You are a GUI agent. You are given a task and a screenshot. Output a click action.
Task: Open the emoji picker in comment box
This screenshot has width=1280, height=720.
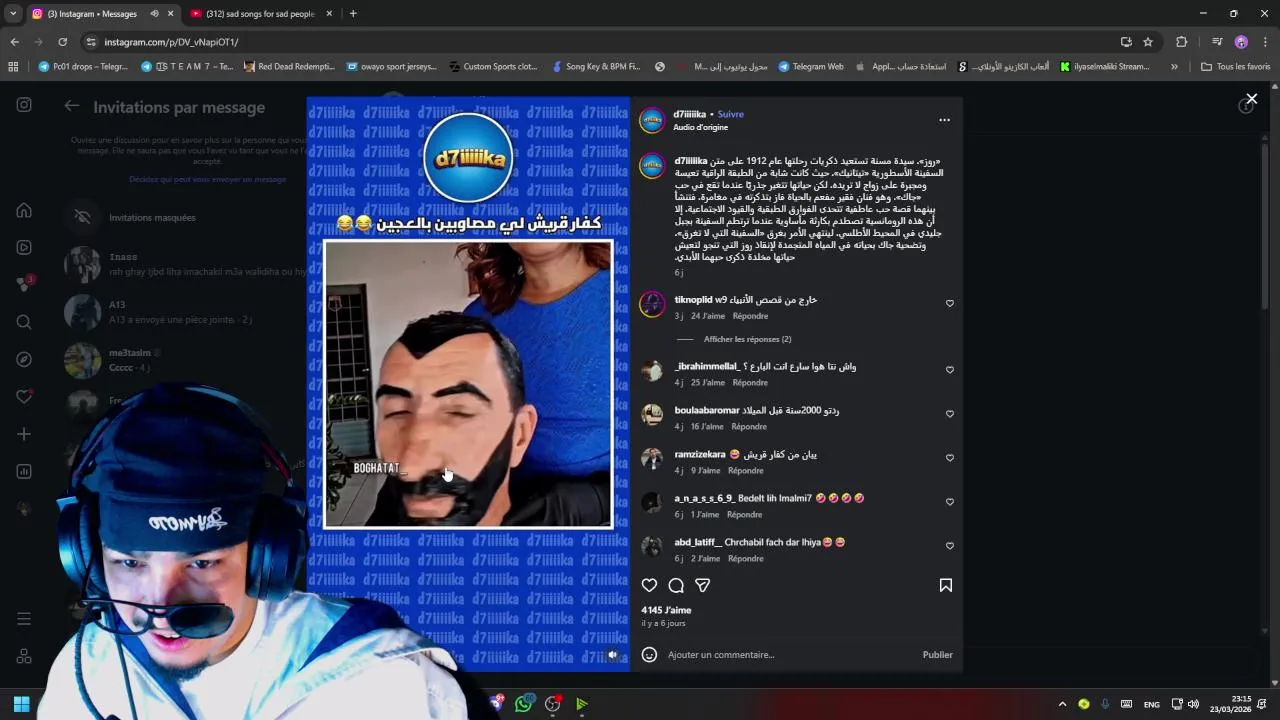[649, 654]
